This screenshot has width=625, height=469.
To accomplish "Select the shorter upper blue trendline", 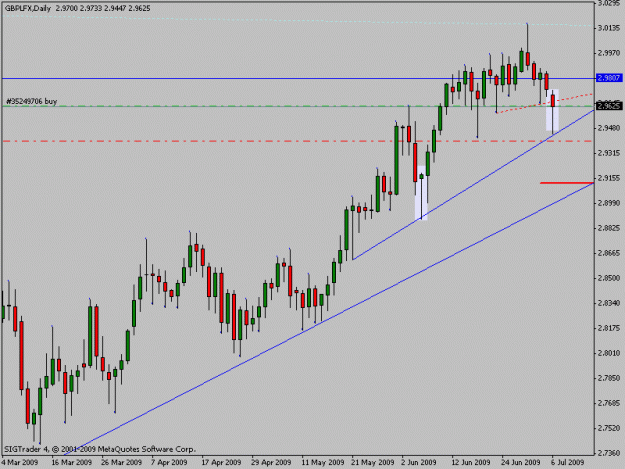I will (473, 185).
